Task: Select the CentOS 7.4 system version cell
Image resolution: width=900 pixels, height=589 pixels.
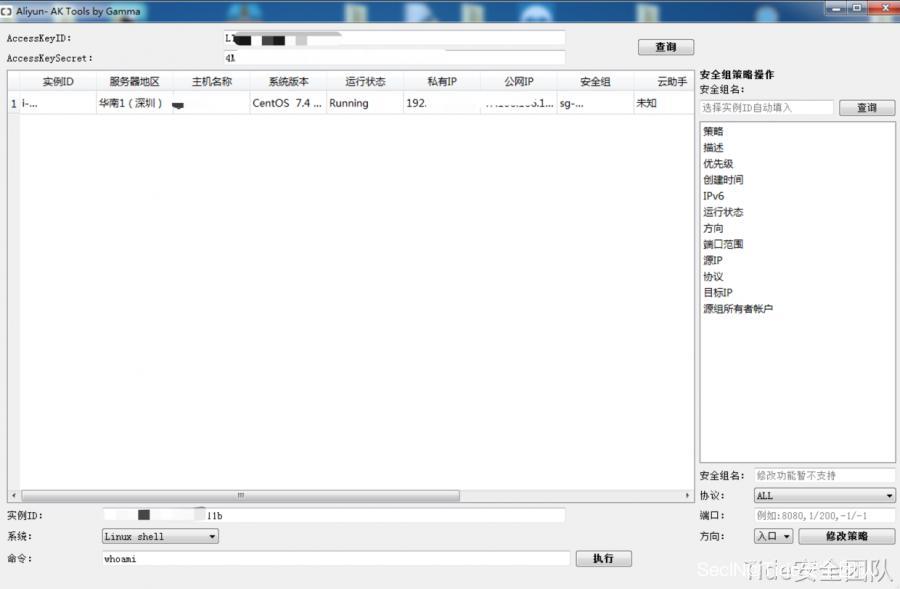Action: (x=288, y=103)
